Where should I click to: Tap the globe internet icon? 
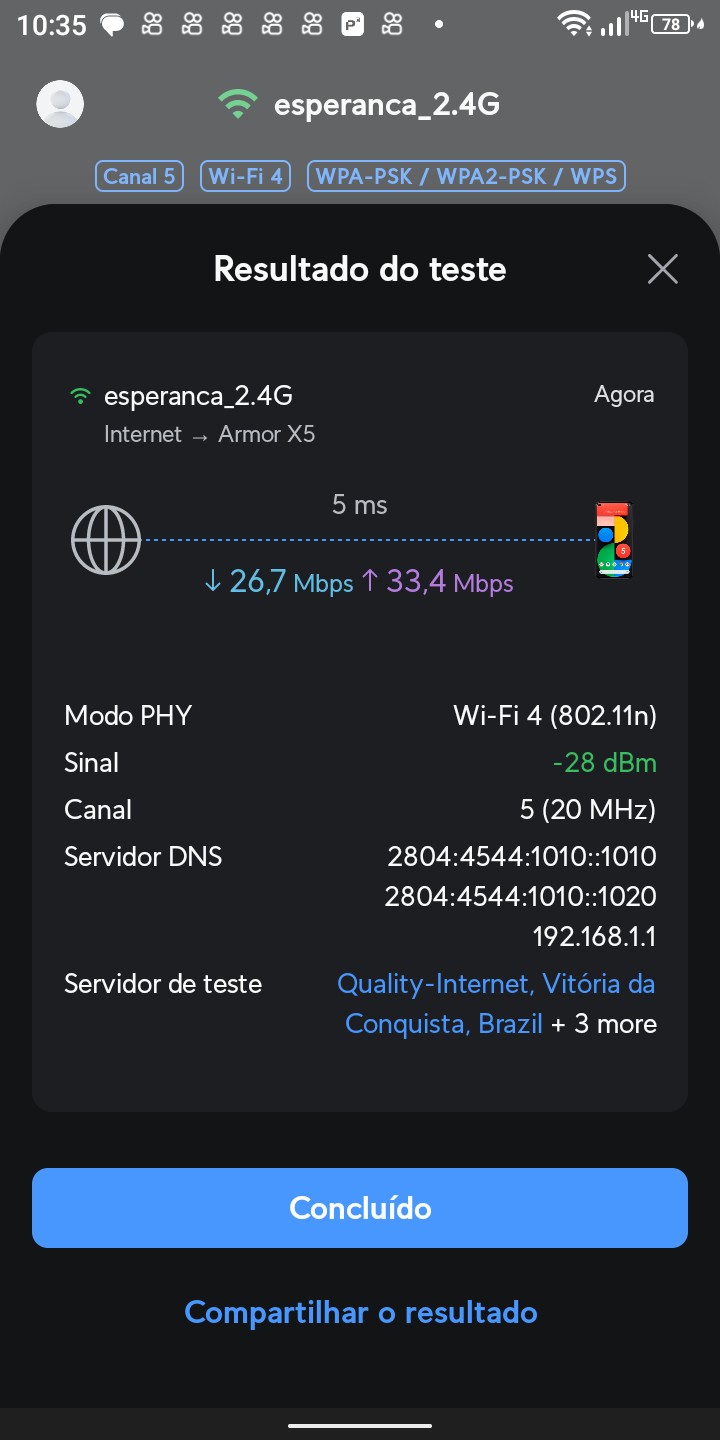[x=106, y=540]
